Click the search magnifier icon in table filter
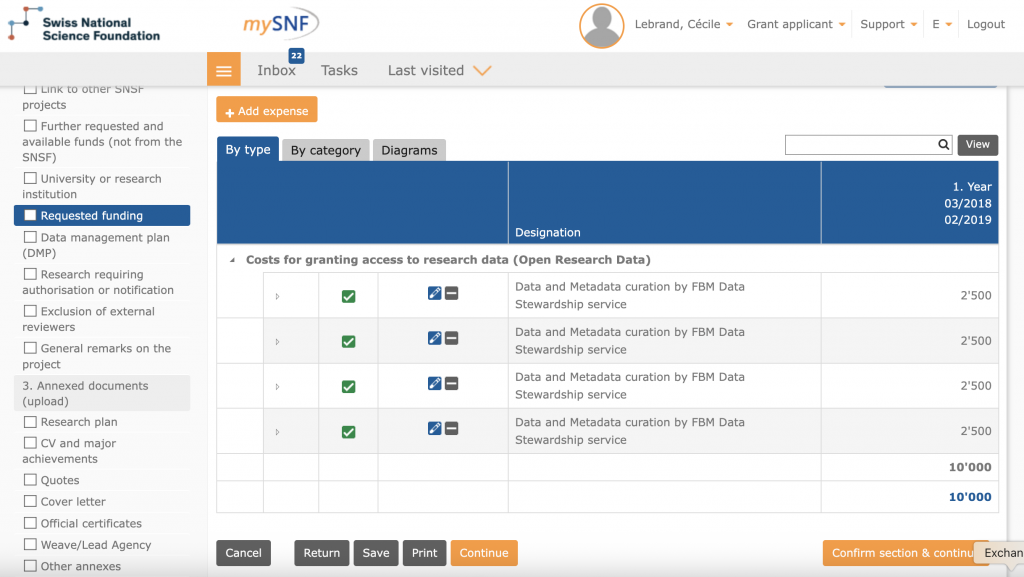 tap(943, 145)
